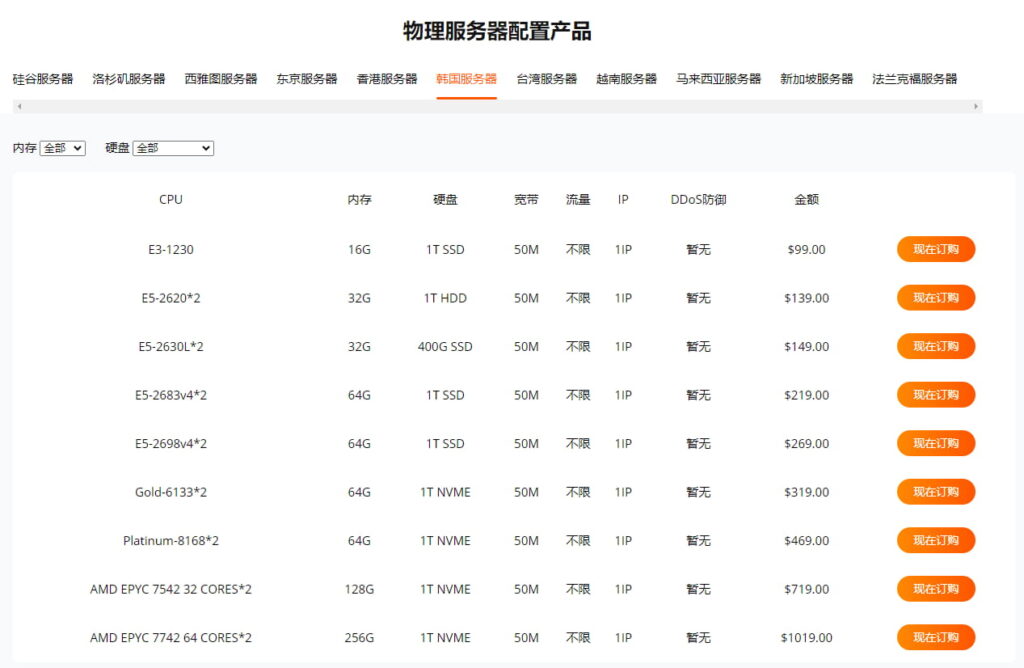Order the Platinum-8168*2 server at $469.00
The image size is (1024, 668).
[935, 540]
